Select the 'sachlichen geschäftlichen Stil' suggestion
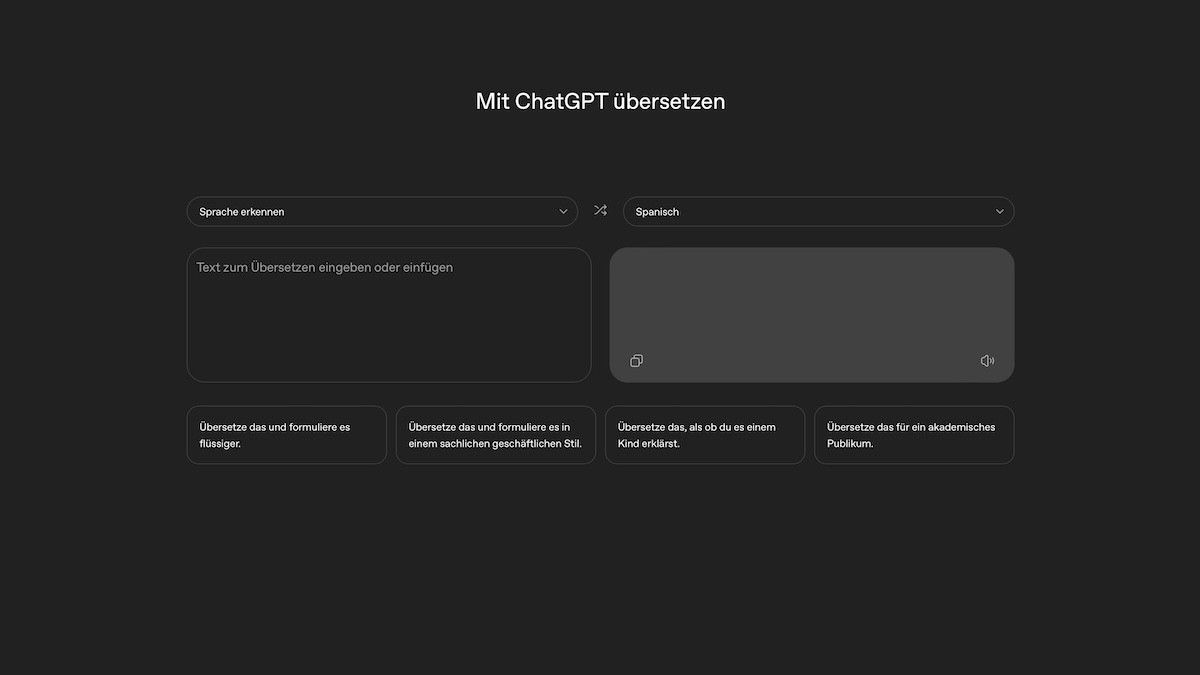This screenshot has height=675, width=1200. pos(495,435)
